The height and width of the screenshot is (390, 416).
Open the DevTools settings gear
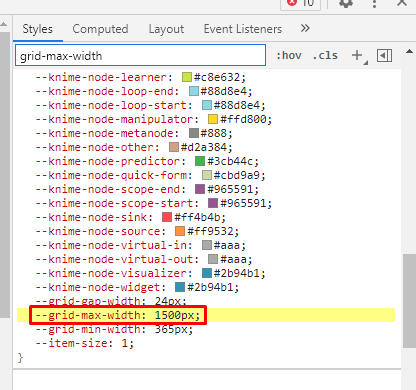pyautogui.click(x=346, y=3)
